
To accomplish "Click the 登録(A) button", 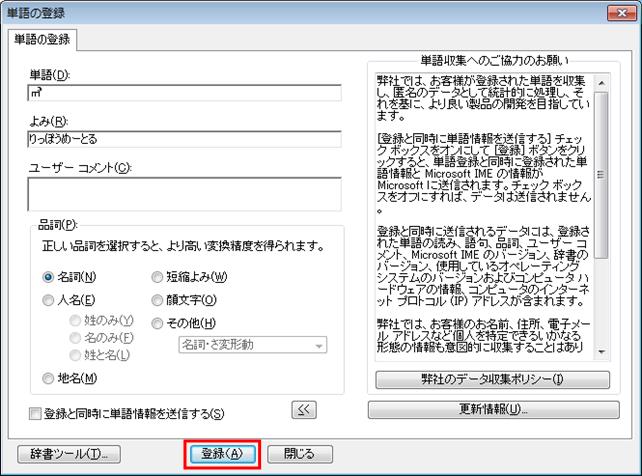I will tap(222, 454).
